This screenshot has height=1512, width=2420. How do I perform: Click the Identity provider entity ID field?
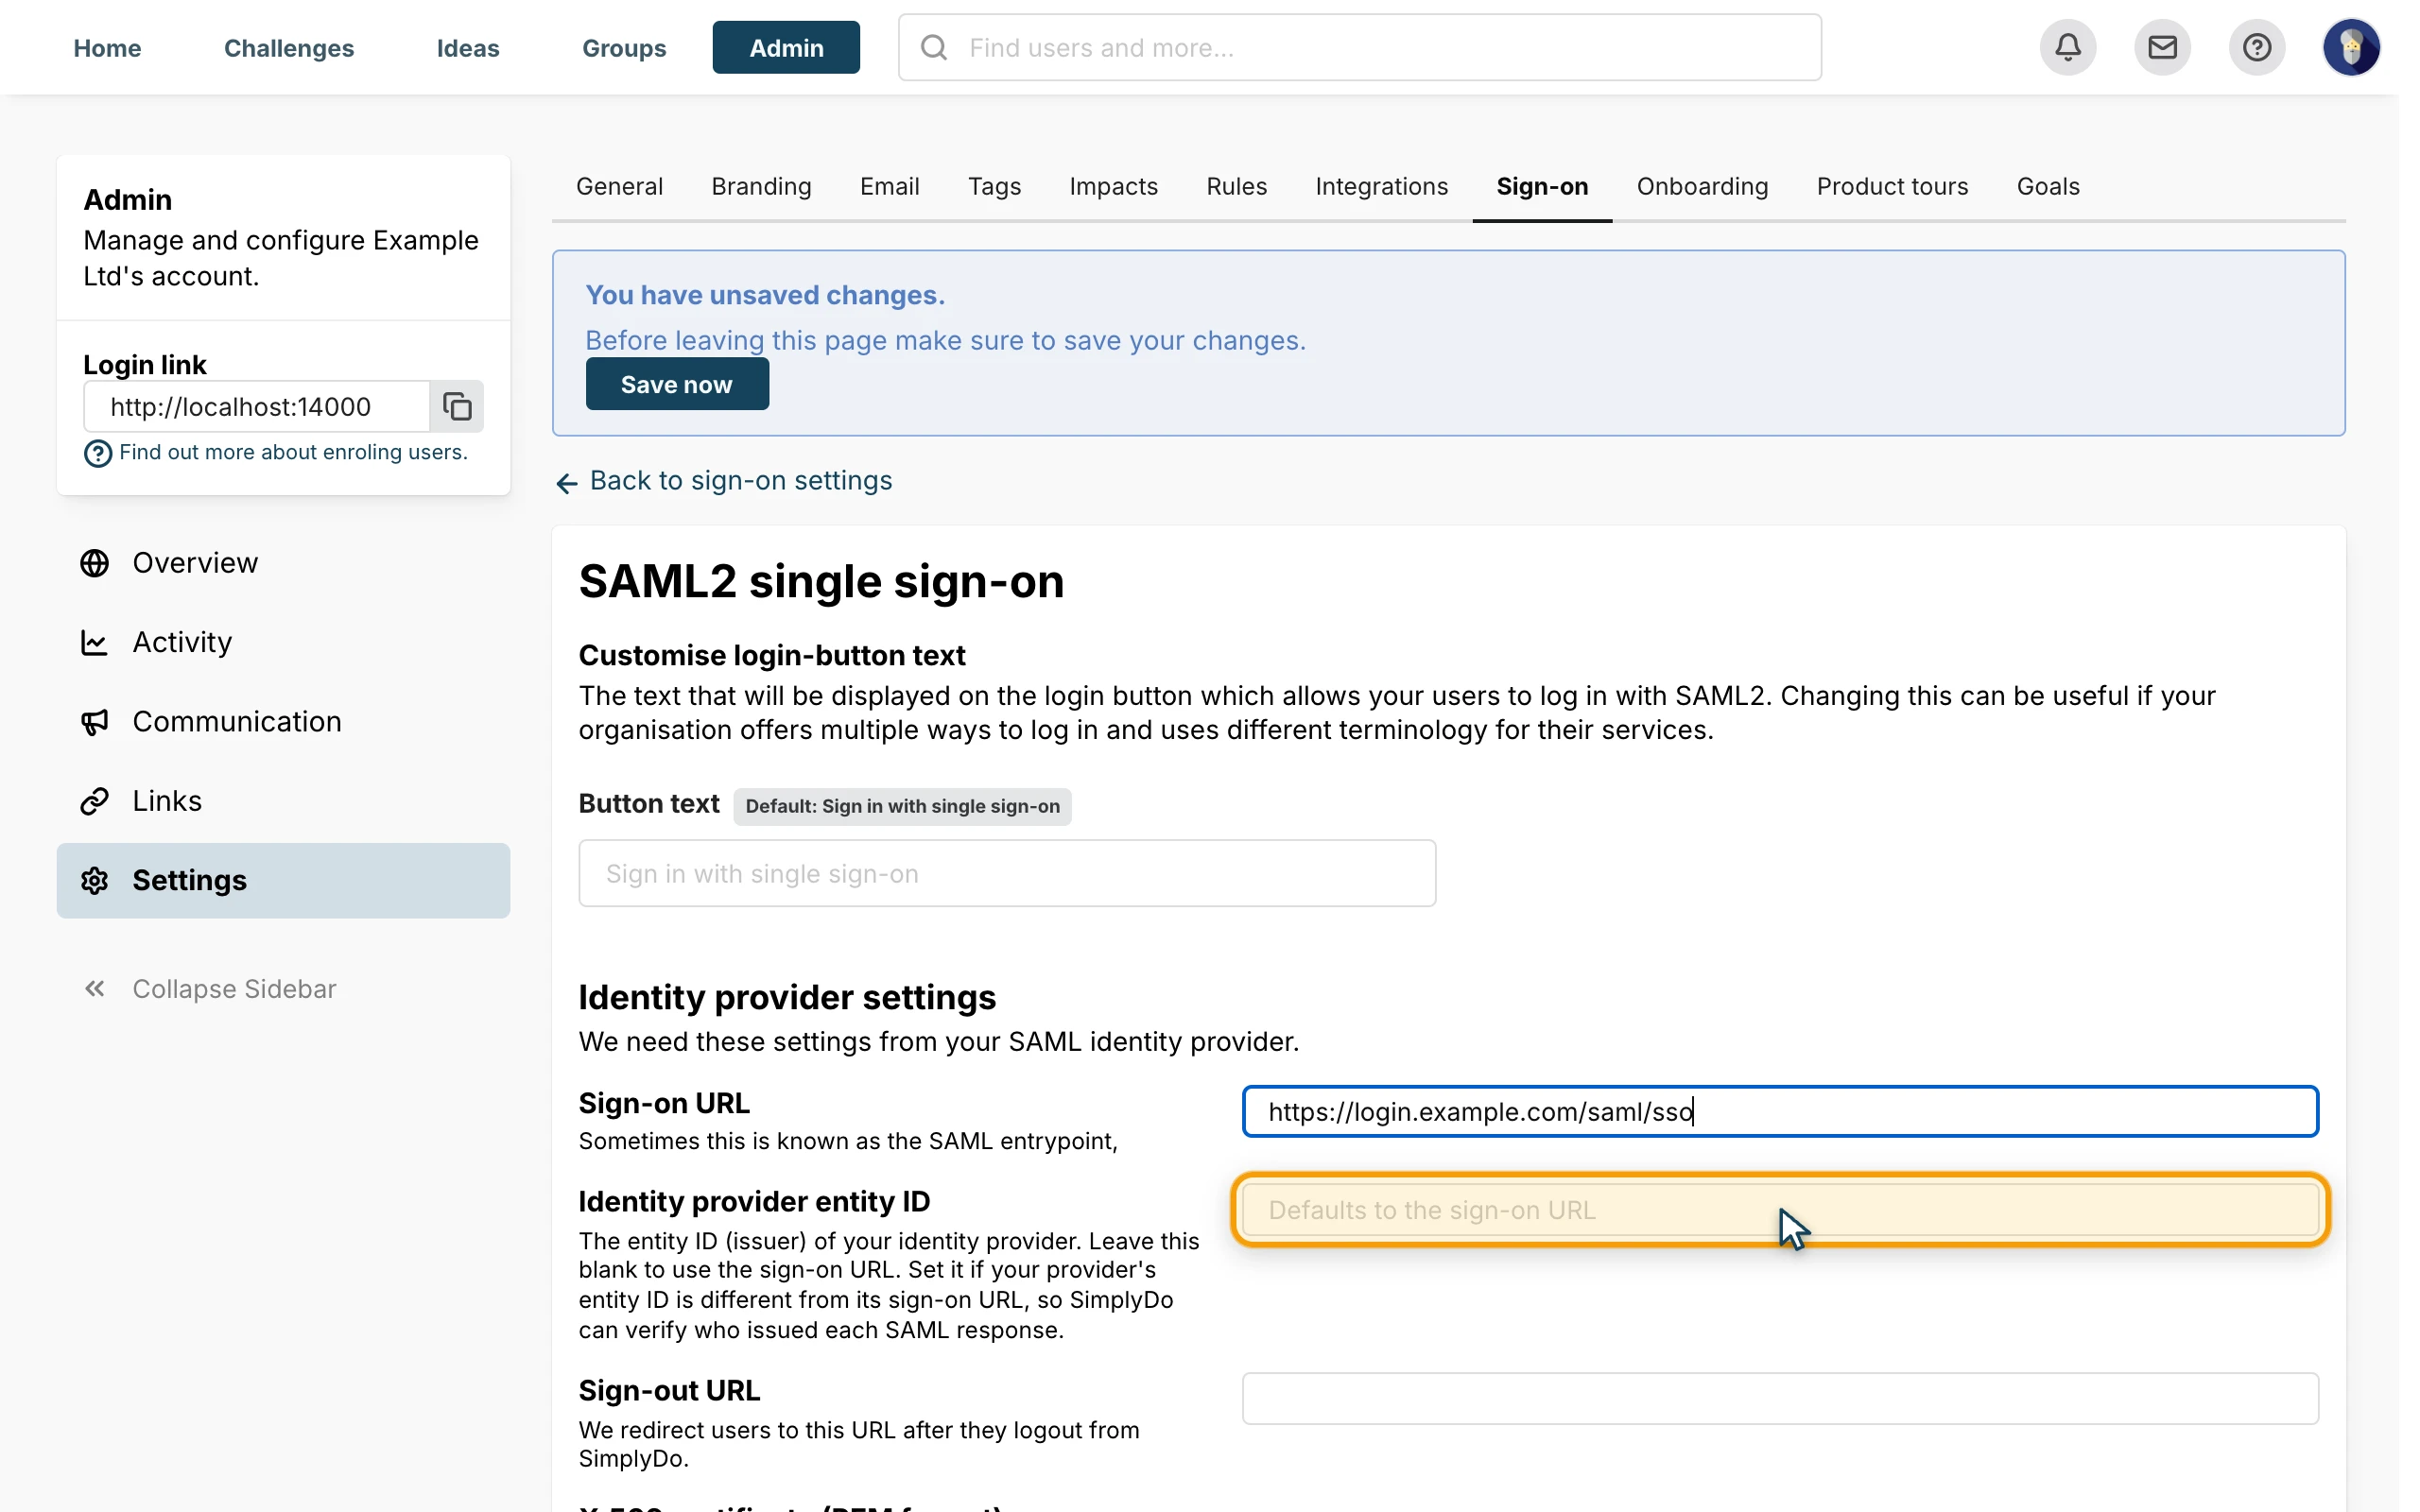pos(1780,1210)
